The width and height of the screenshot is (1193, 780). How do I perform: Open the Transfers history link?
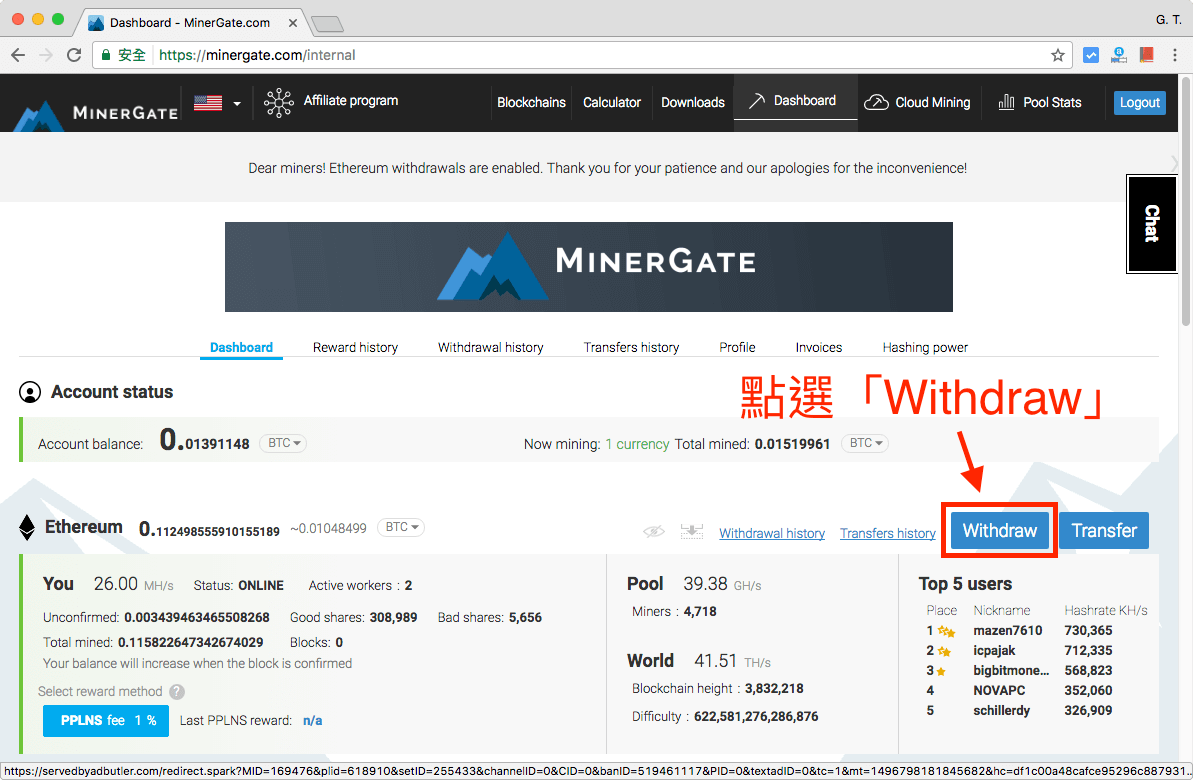coord(887,533)
